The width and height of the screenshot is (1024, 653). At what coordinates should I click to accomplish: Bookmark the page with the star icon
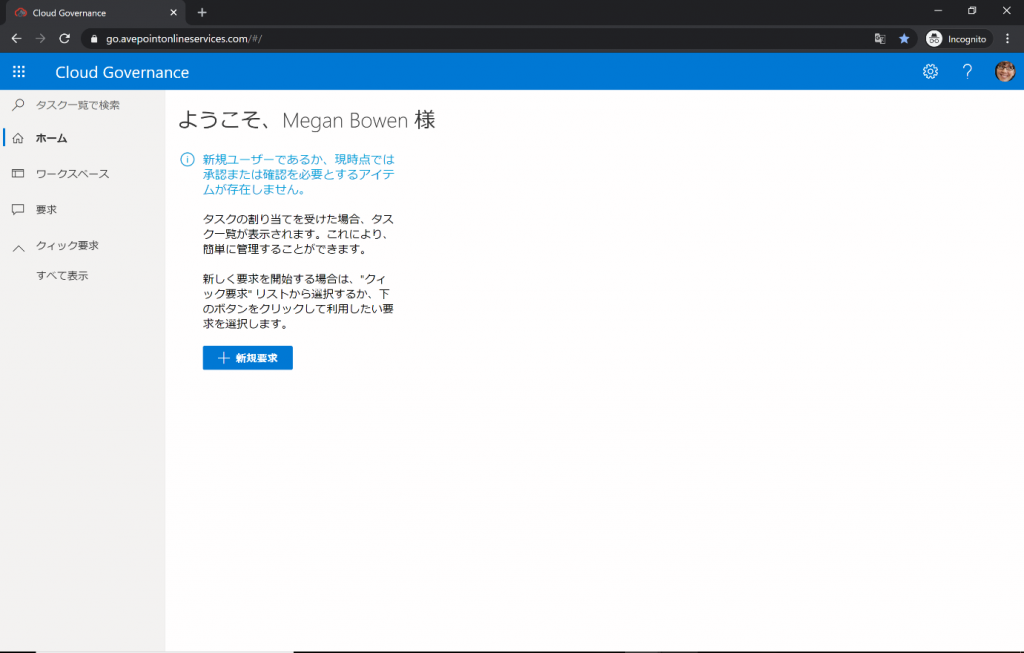(x=904, y=39)
